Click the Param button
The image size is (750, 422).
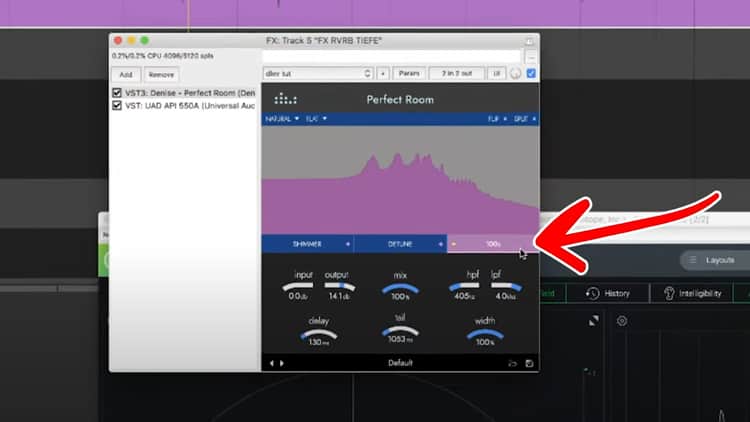pos(409,74)
